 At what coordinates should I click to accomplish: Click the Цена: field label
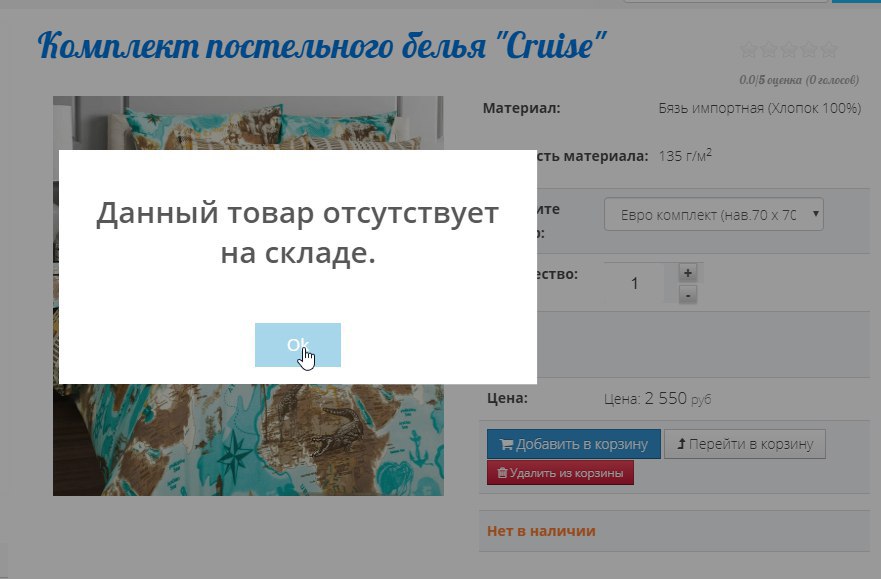507,398
